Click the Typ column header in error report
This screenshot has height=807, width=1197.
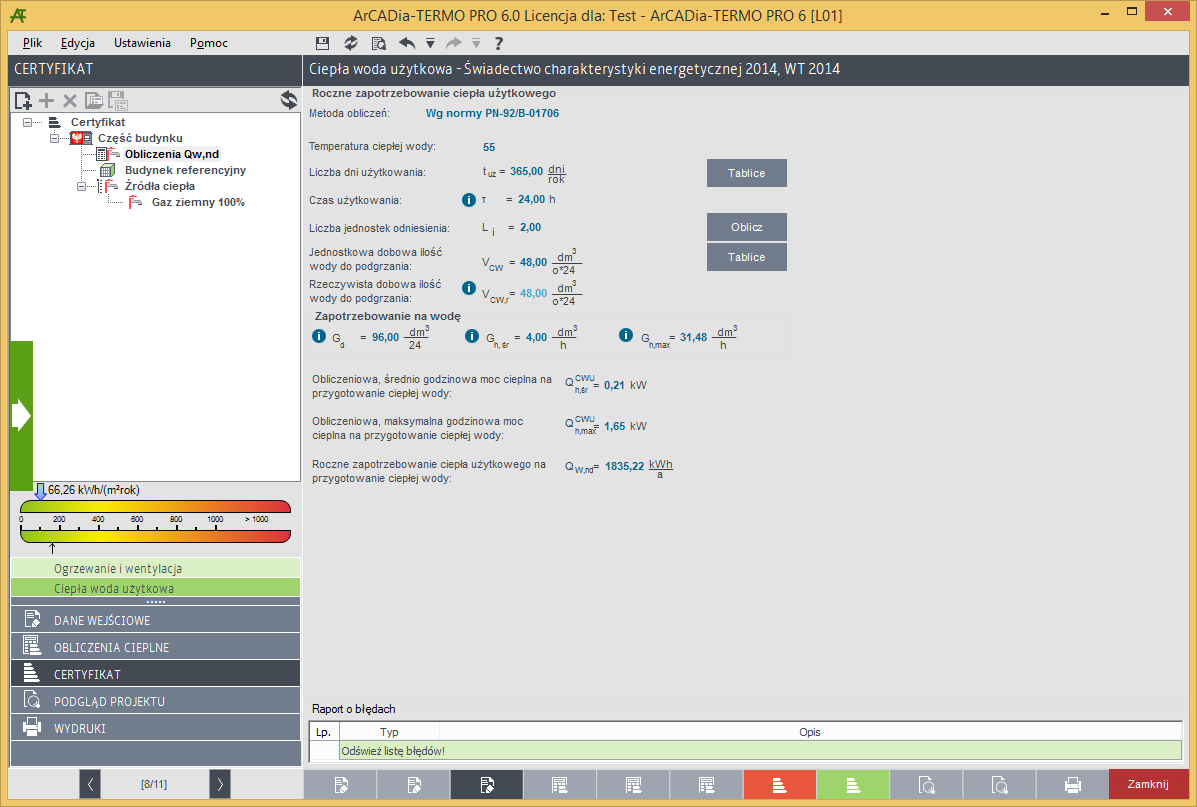click(x=389, y=731)
